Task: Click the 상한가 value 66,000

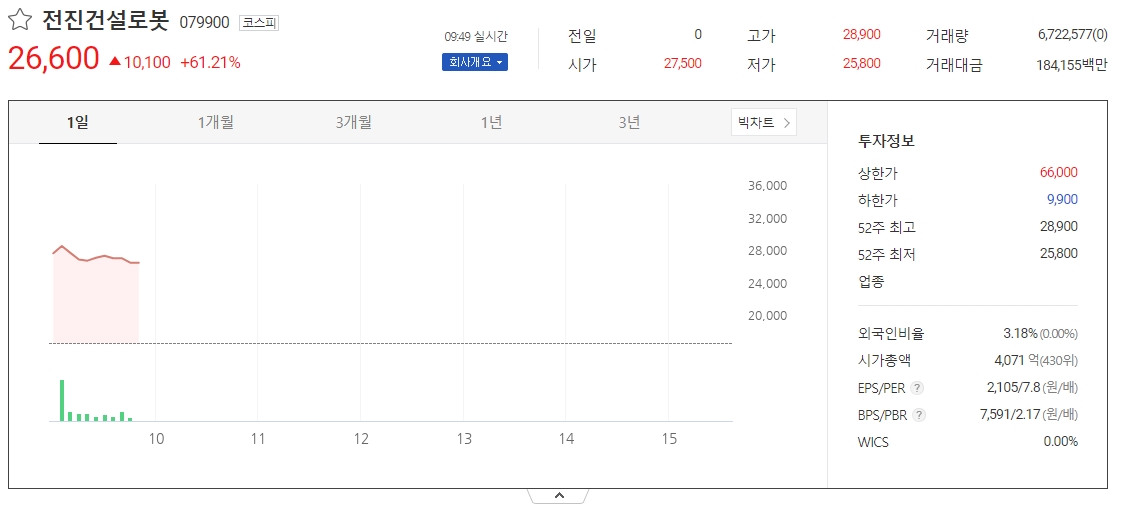Action: tap(1059, 172)
